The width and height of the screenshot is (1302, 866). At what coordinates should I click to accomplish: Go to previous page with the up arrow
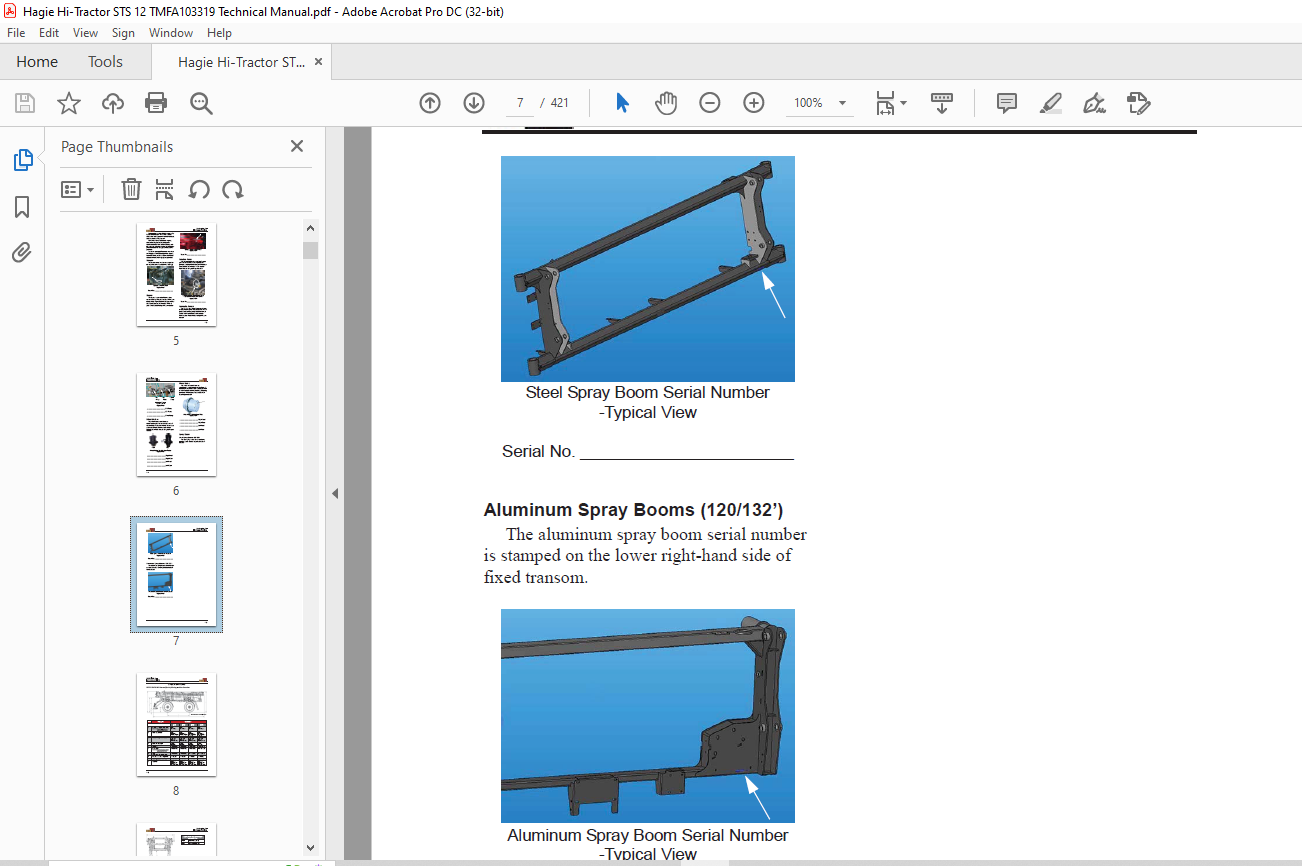tap(430, 103)
